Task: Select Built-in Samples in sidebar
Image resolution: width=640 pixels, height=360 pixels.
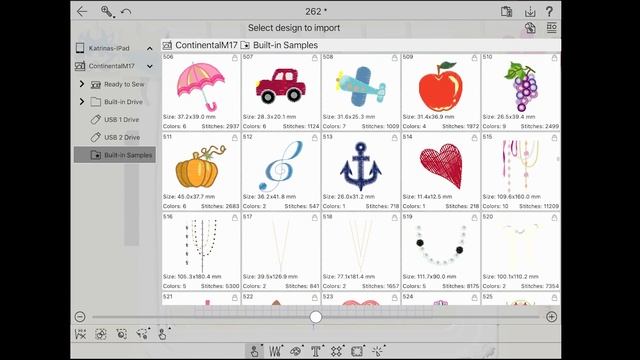Action: tap(115, 155)
